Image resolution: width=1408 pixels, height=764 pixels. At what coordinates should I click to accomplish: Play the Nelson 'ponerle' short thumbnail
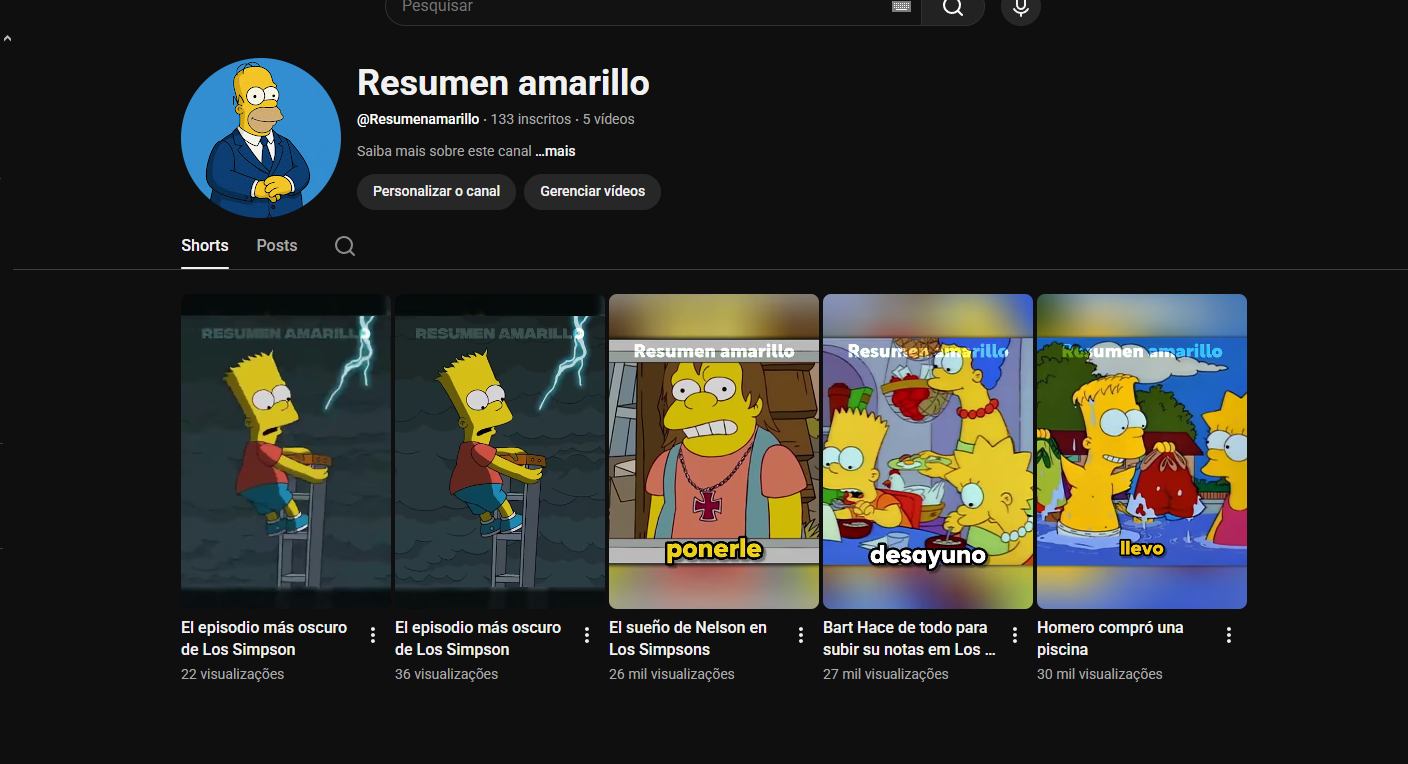[x=714, y=451]
